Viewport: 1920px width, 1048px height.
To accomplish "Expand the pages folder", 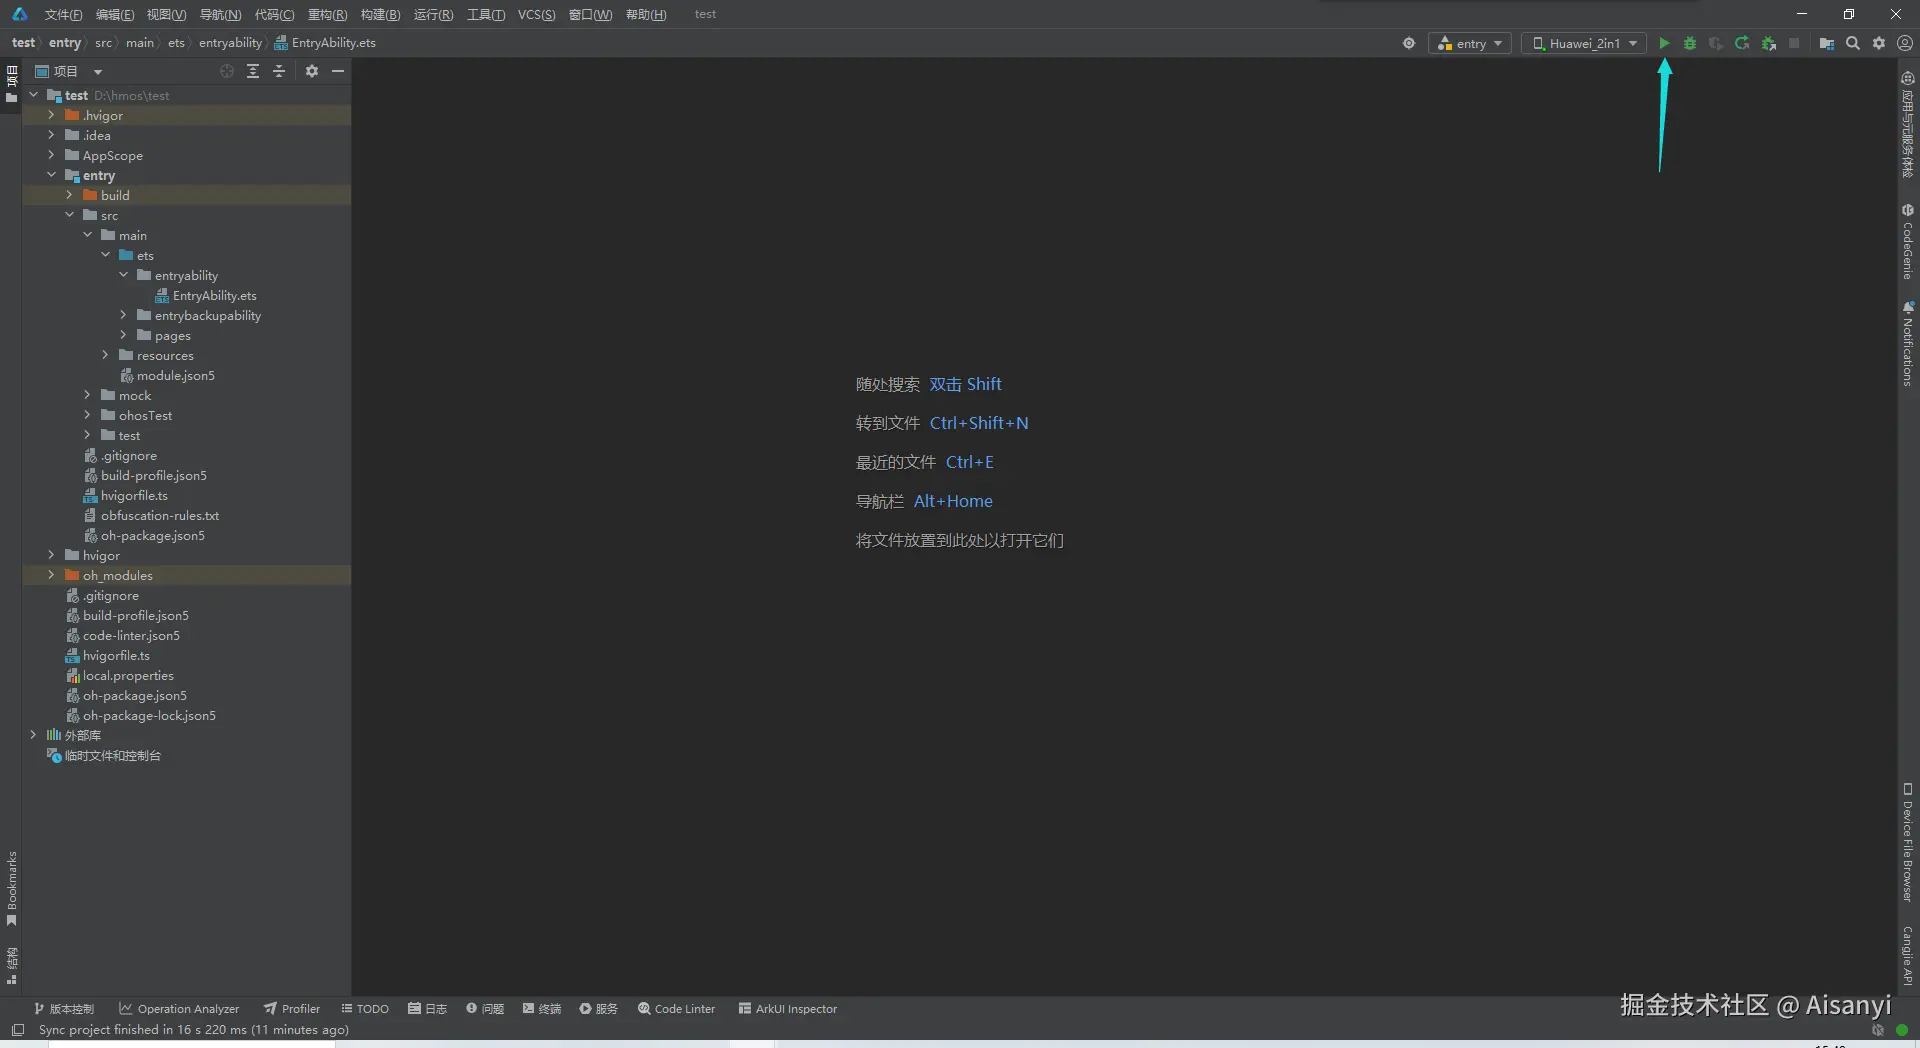I will (x=124, y=335).
